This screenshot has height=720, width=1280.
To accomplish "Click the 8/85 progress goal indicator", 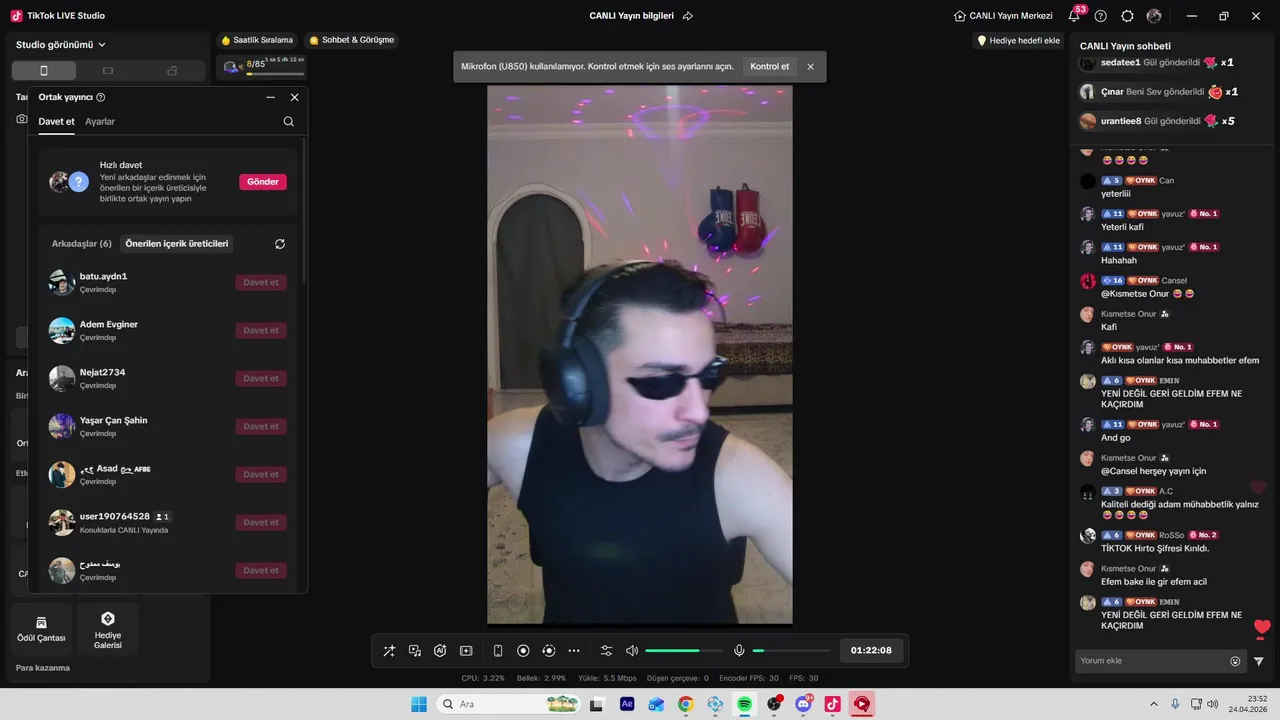I will (262, 67).
